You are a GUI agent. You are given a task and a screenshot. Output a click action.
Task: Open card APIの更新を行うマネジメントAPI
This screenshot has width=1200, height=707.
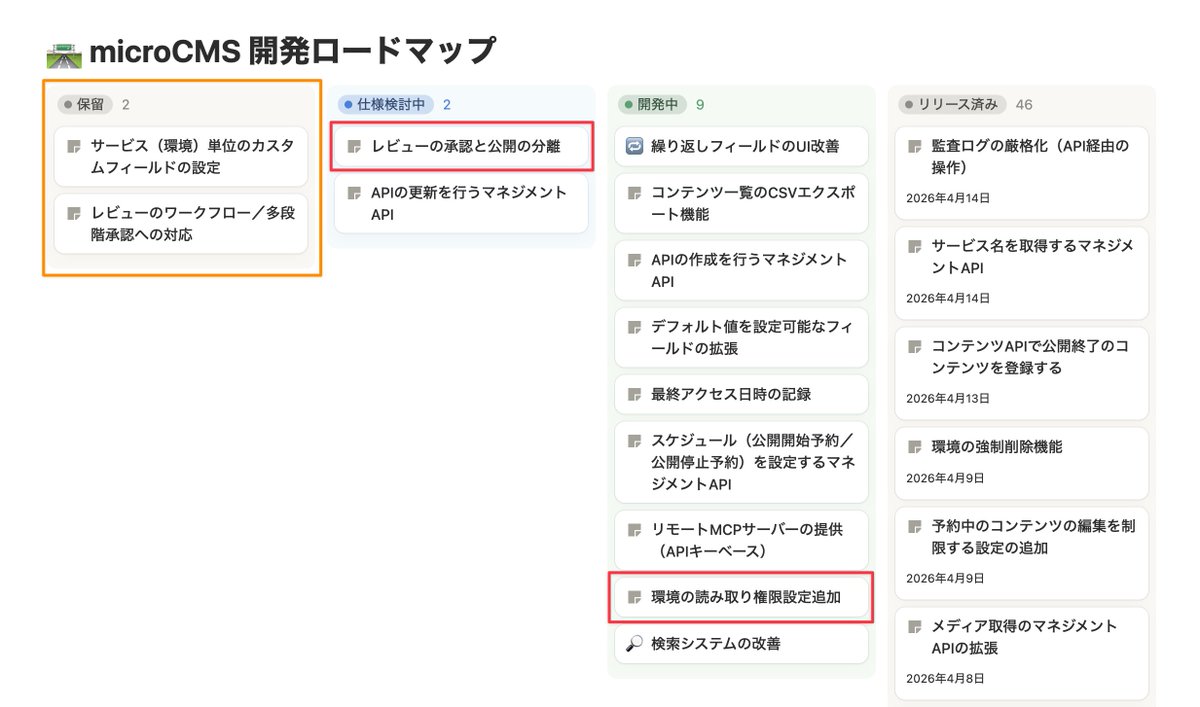click(461, 203)
